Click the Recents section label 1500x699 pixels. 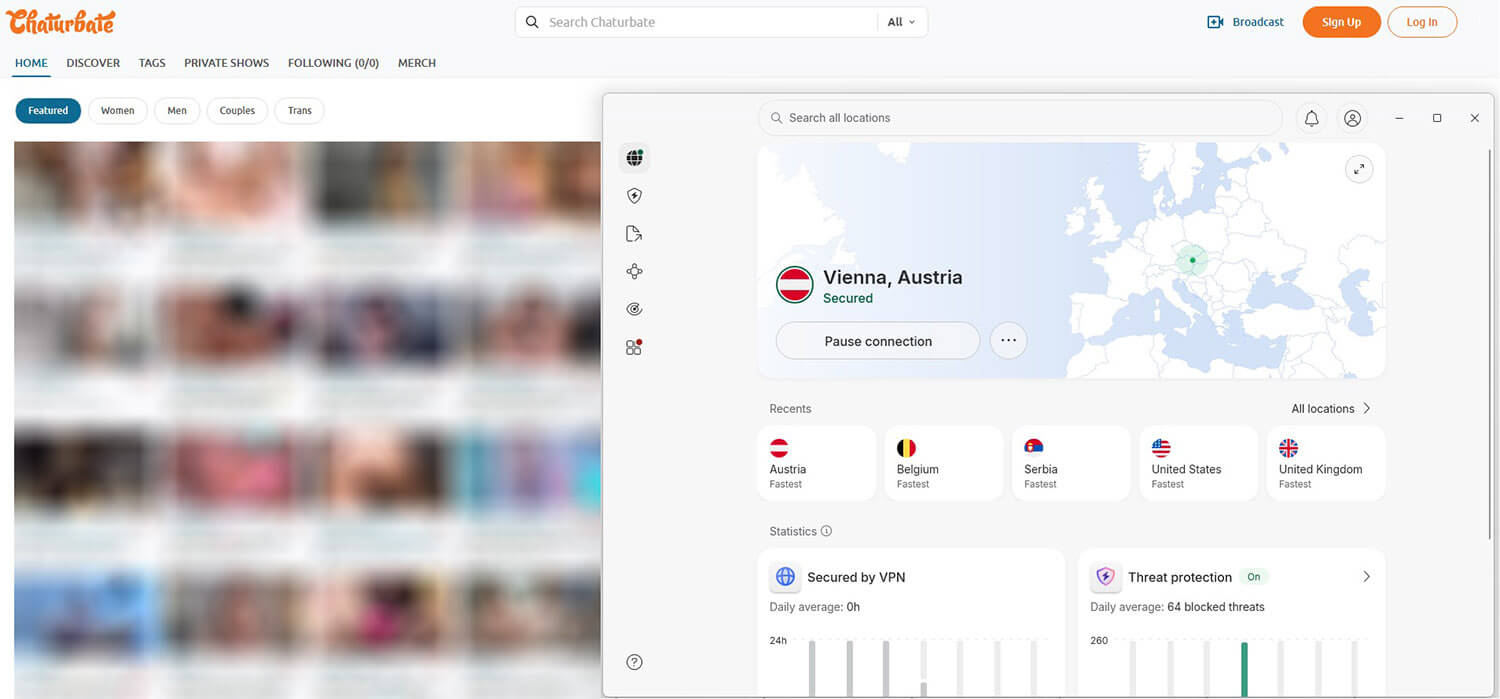pyautogui.click(x=790, y=408)
